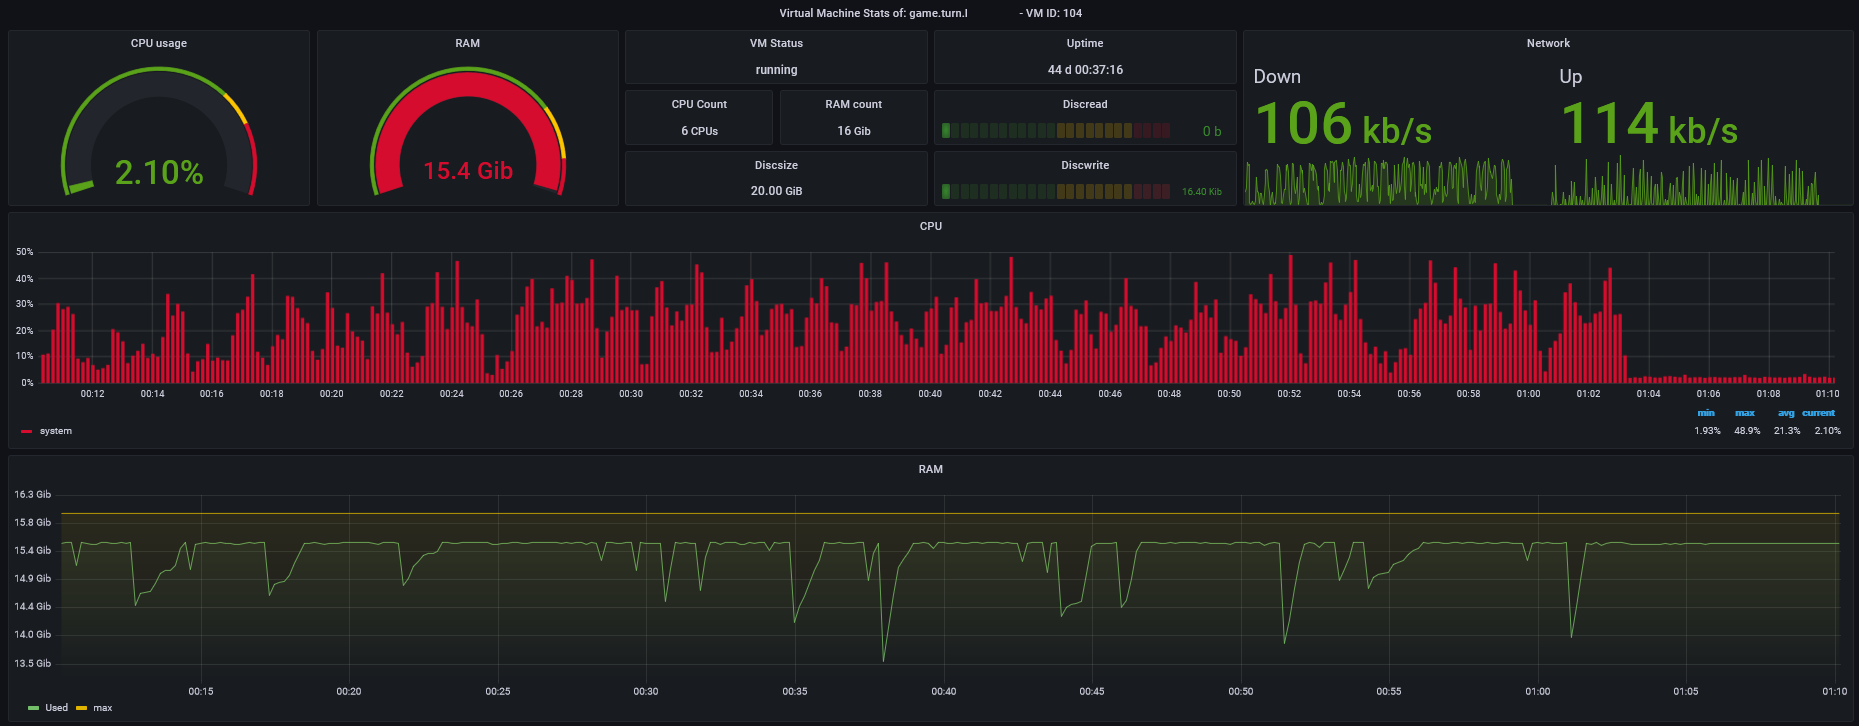Open the RAM gauge panel title menu

tap(467, 43)
